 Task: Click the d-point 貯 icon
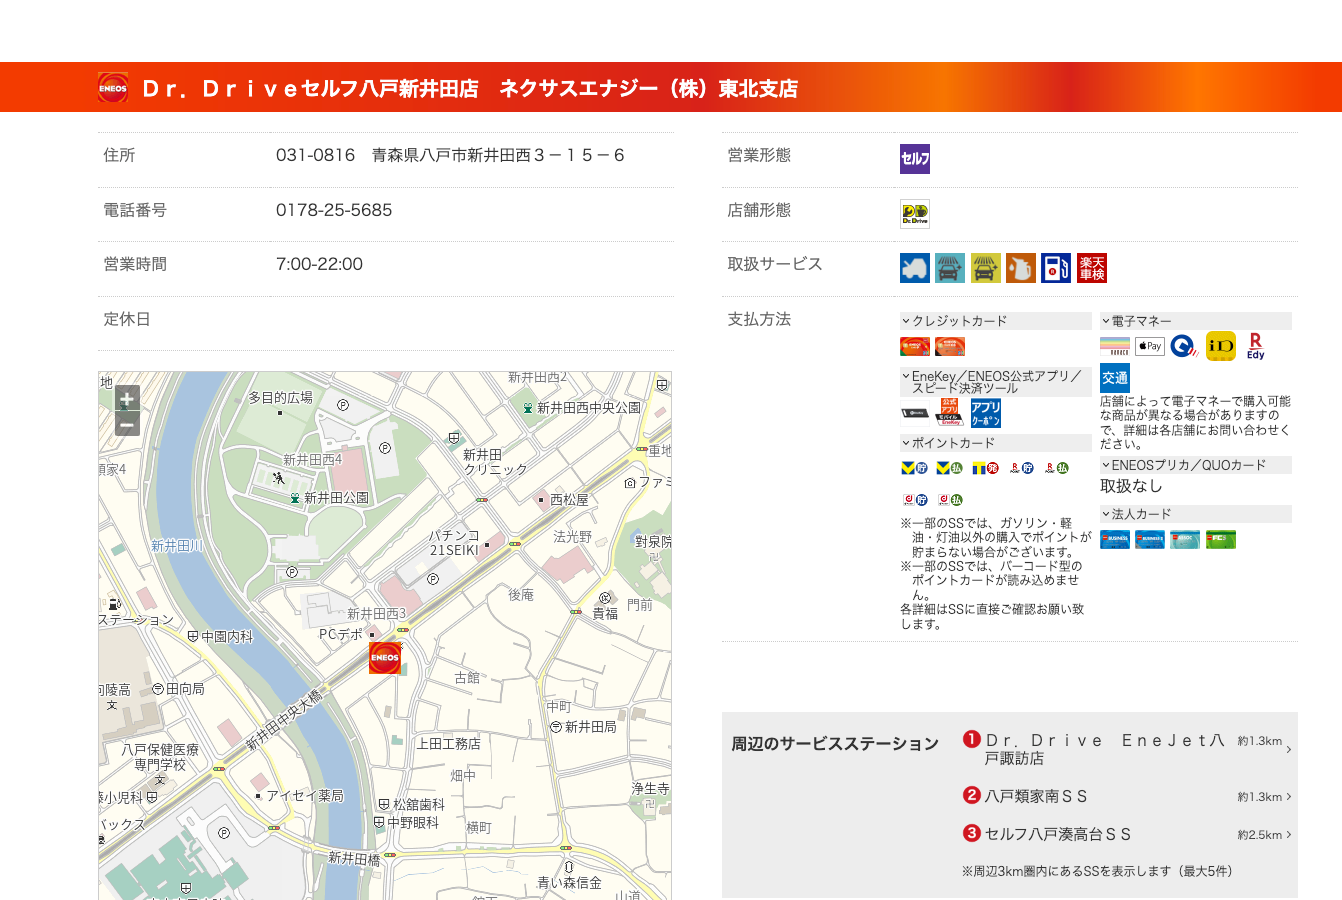click(915, 500)
